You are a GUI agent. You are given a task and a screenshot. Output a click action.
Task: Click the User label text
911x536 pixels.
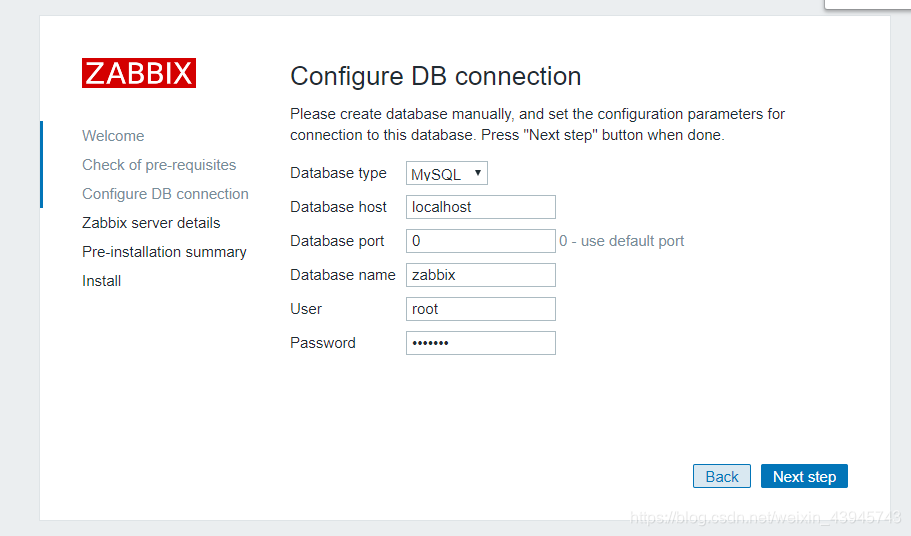click(x=306, y=309)
